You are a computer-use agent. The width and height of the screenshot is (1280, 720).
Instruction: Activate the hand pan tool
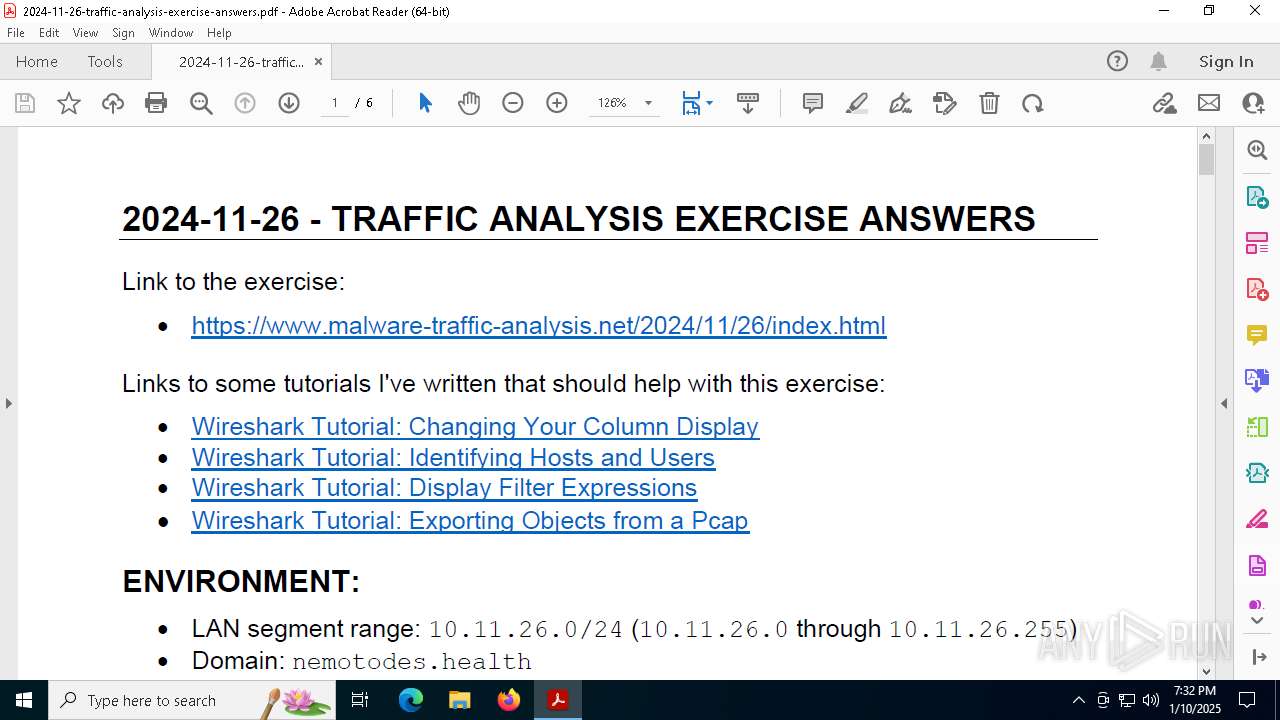click(x=469, y=103)
